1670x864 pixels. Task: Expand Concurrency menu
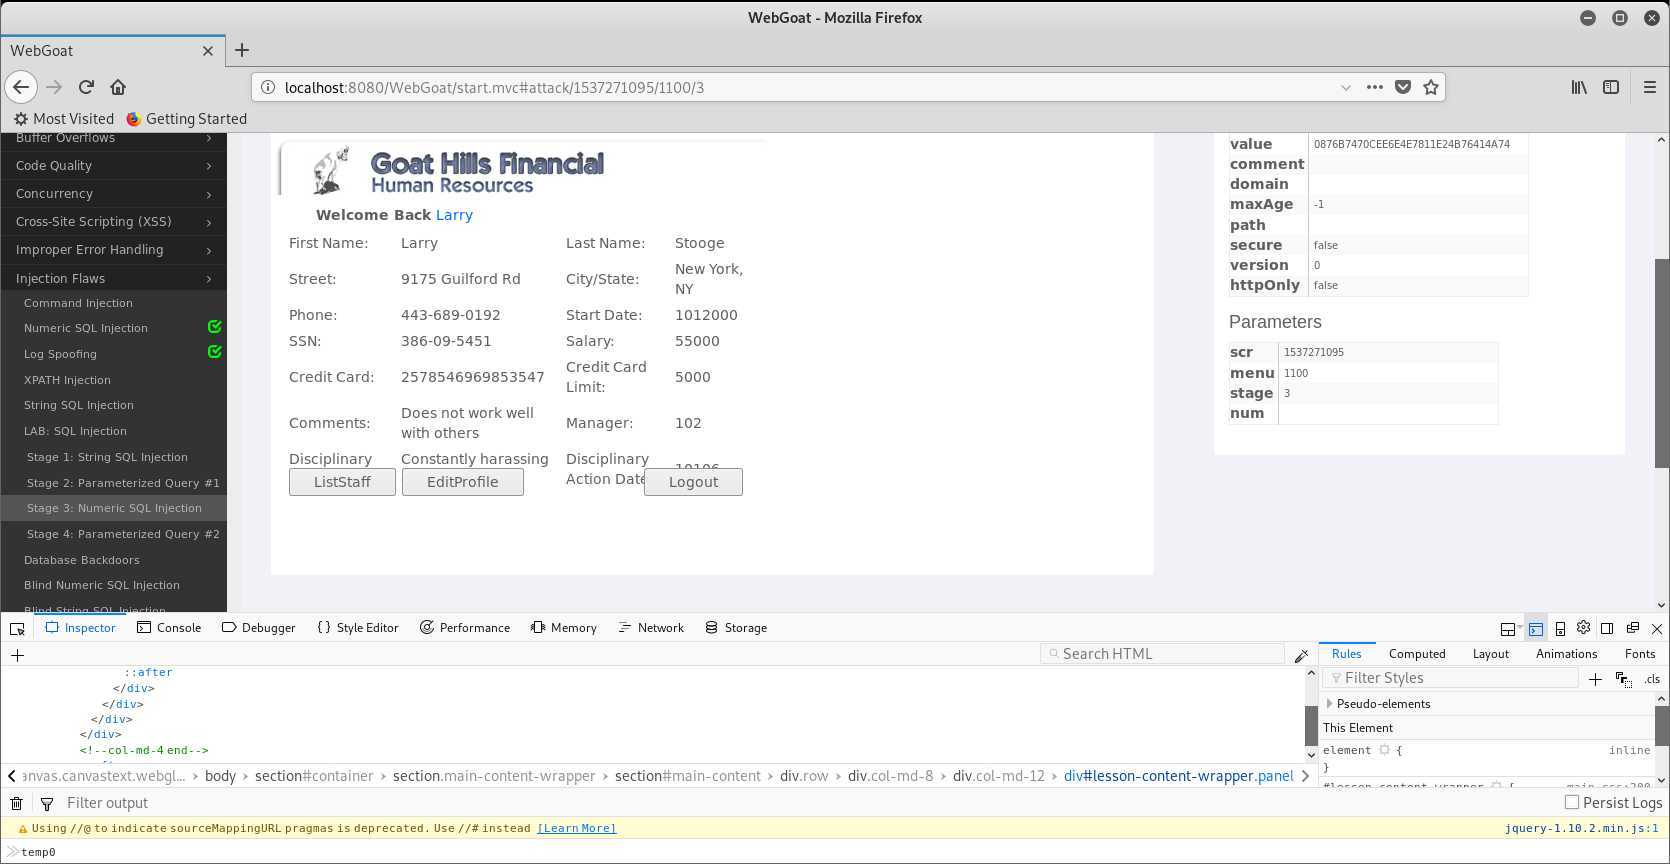tap(113, 193)
